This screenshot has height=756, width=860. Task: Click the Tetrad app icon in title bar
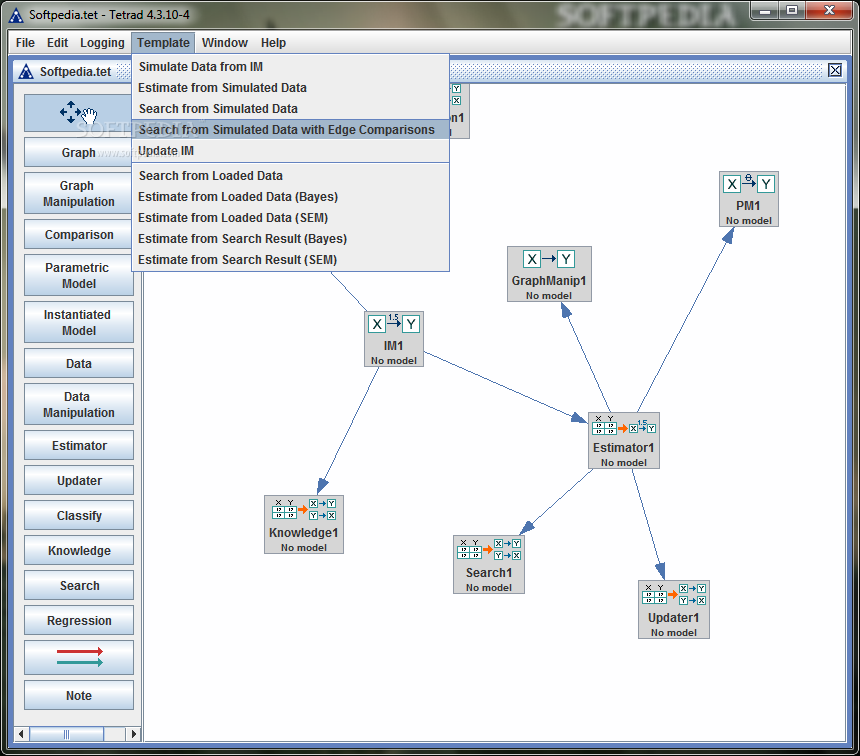point(16,15)
